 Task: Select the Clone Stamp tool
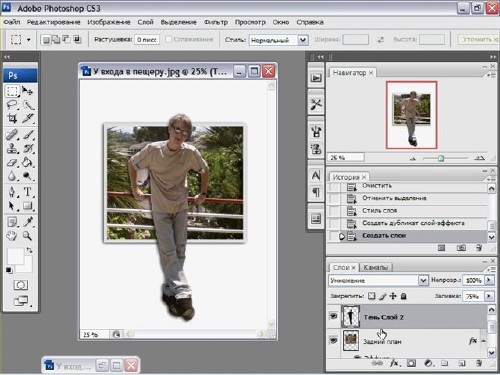pos(12,148)
